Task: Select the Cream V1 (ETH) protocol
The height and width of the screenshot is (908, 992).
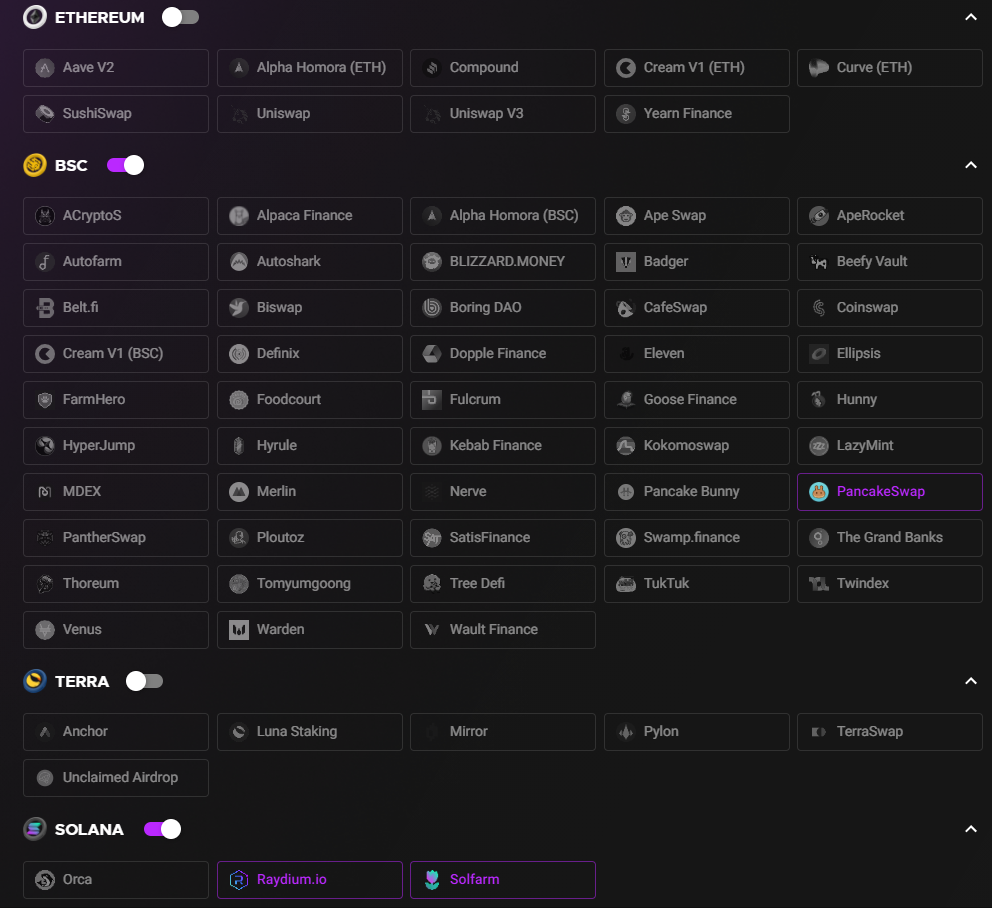Action: pos(697,68)
